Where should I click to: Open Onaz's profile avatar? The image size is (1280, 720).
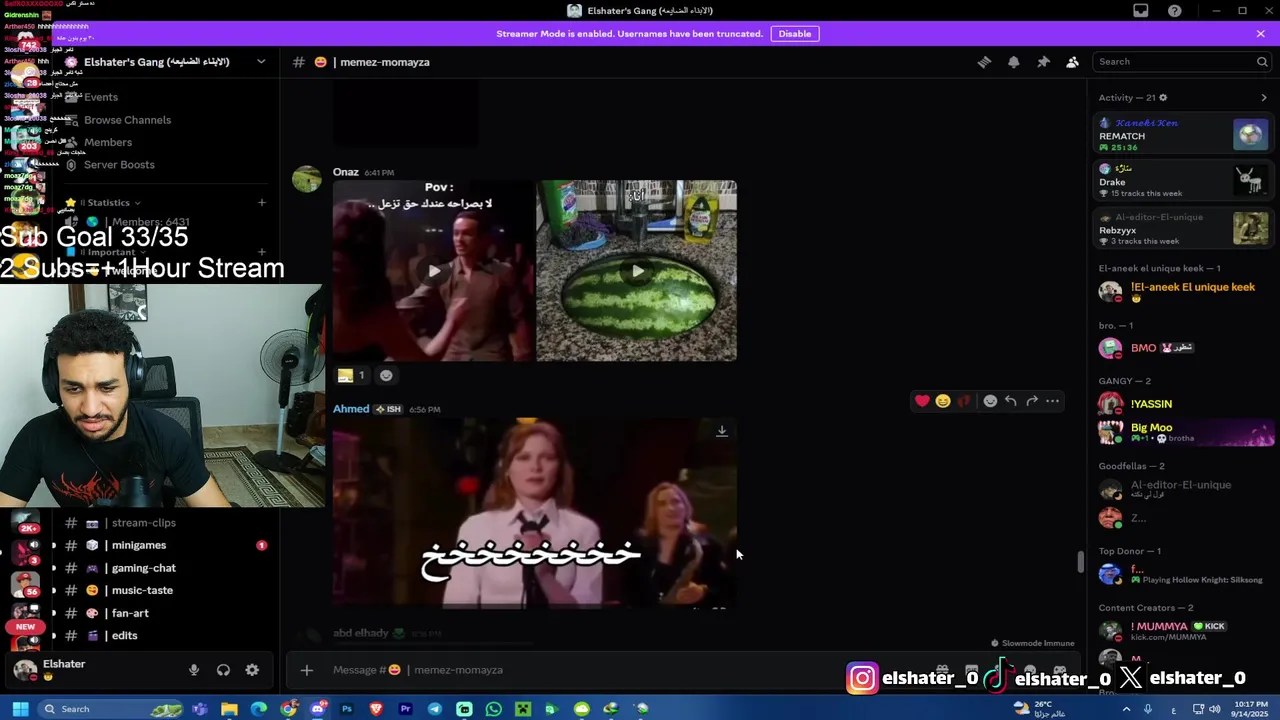306,178
